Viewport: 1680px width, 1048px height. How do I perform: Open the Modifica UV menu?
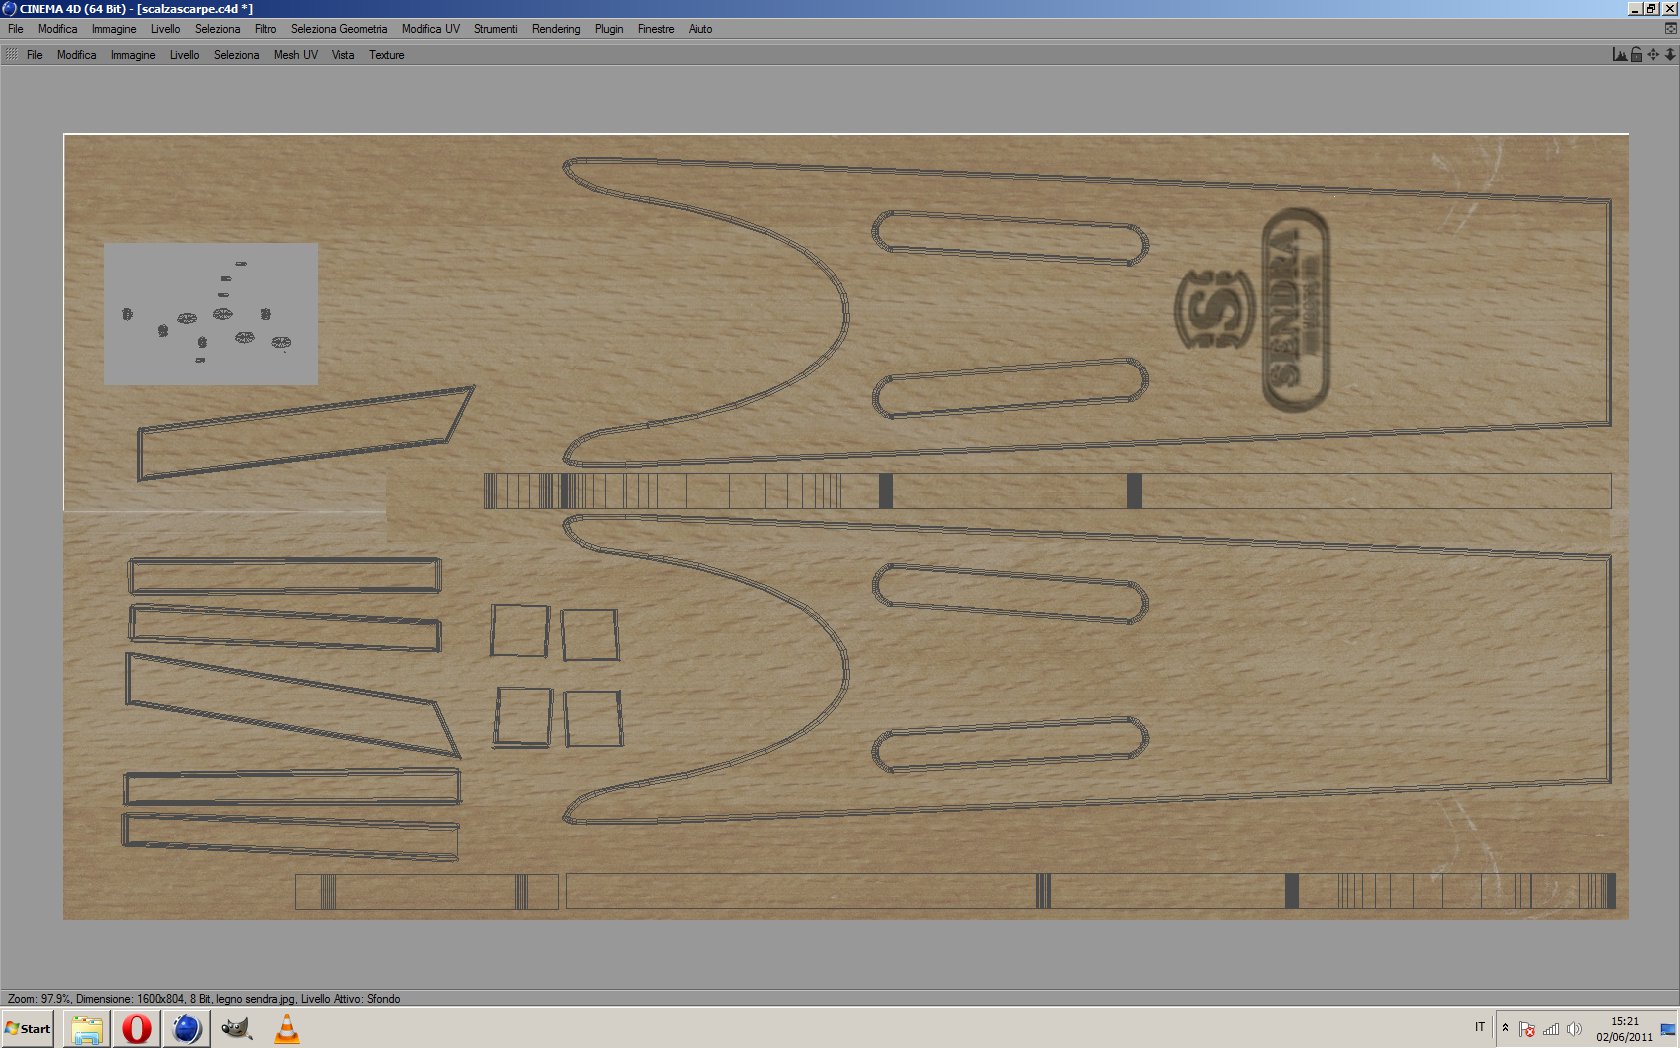[431, 29]
